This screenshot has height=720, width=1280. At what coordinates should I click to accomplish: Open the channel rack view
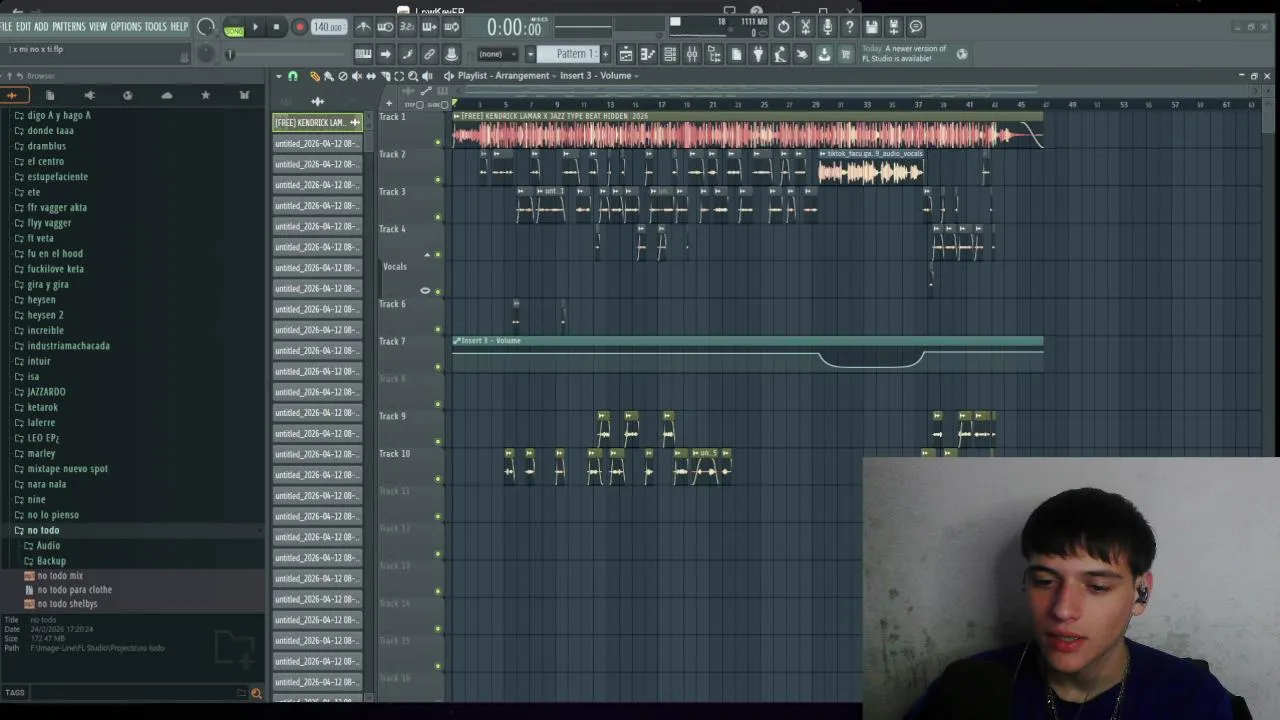tap(670, 54)
